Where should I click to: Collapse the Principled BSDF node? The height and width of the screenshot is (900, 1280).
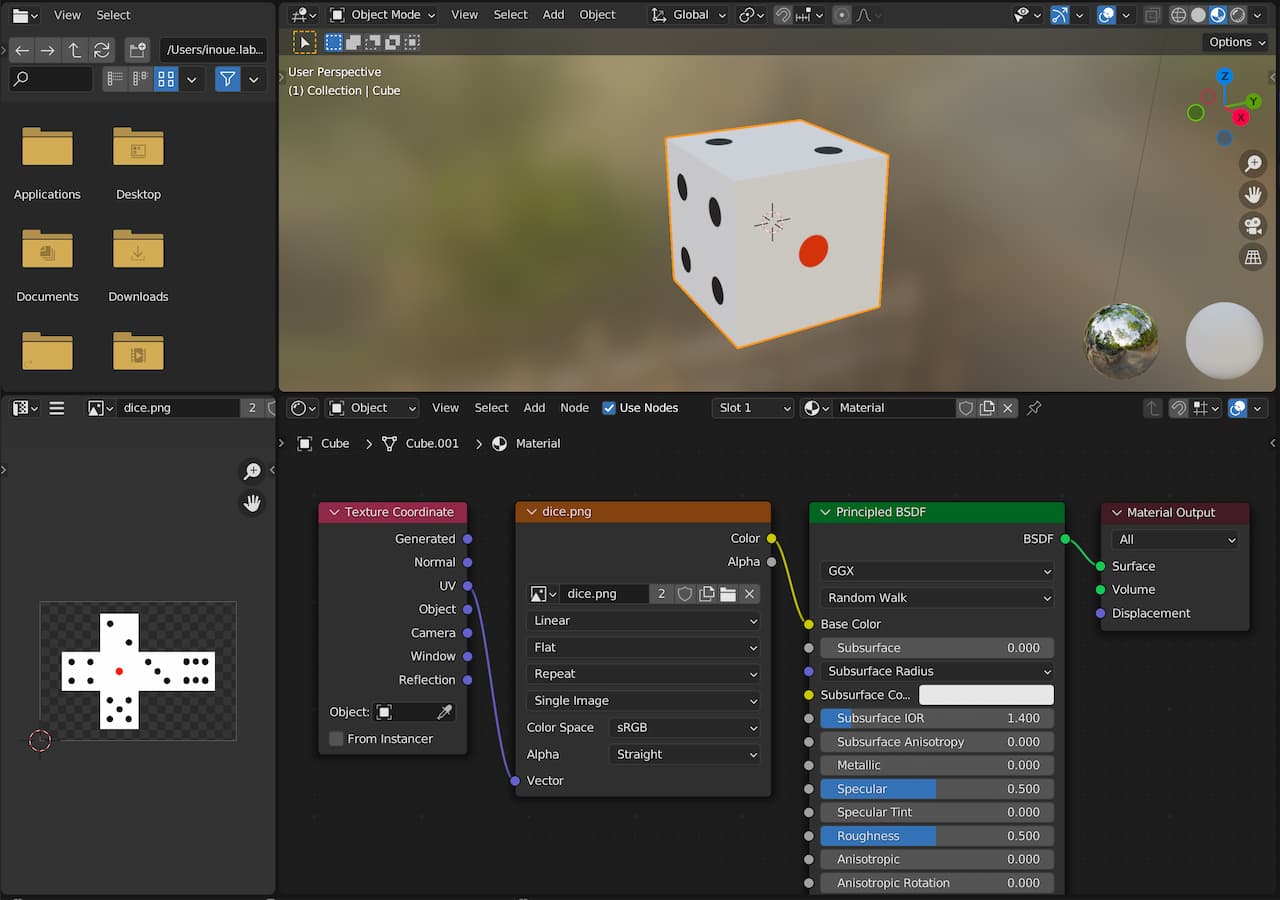[x=825, y=512]
